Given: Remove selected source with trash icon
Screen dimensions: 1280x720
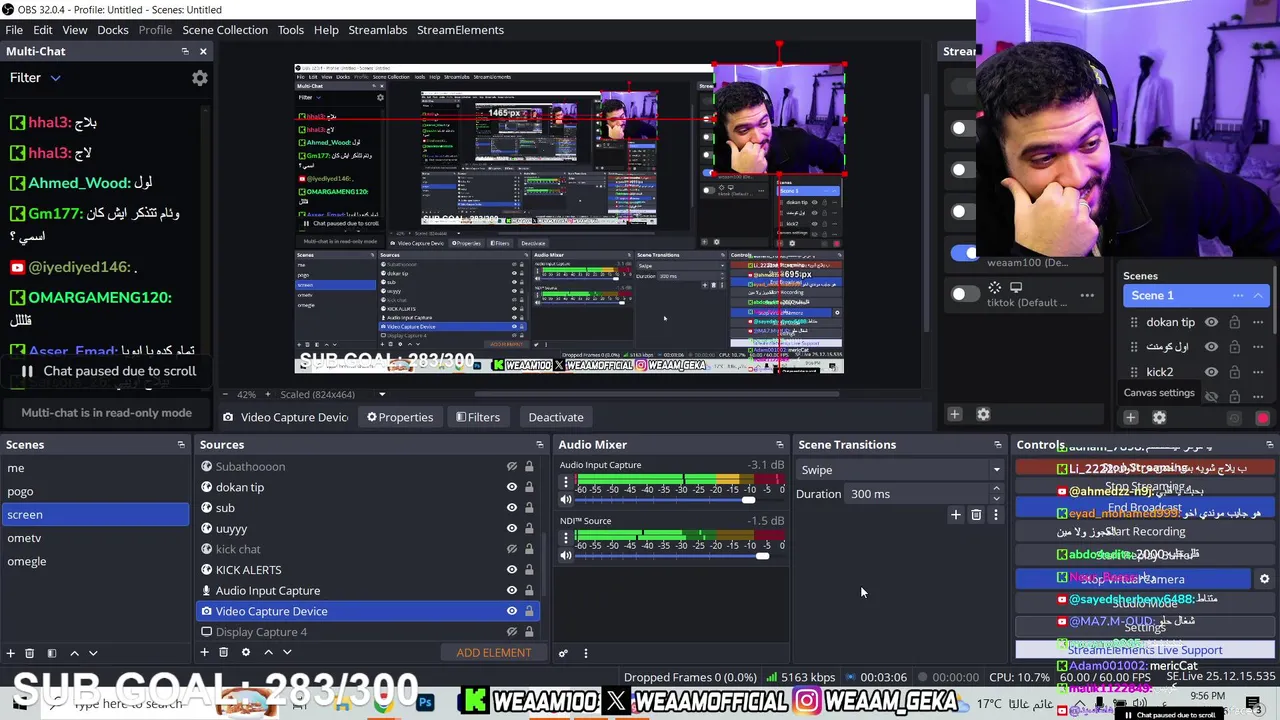Looking at the screenshot, I should 224,653.
